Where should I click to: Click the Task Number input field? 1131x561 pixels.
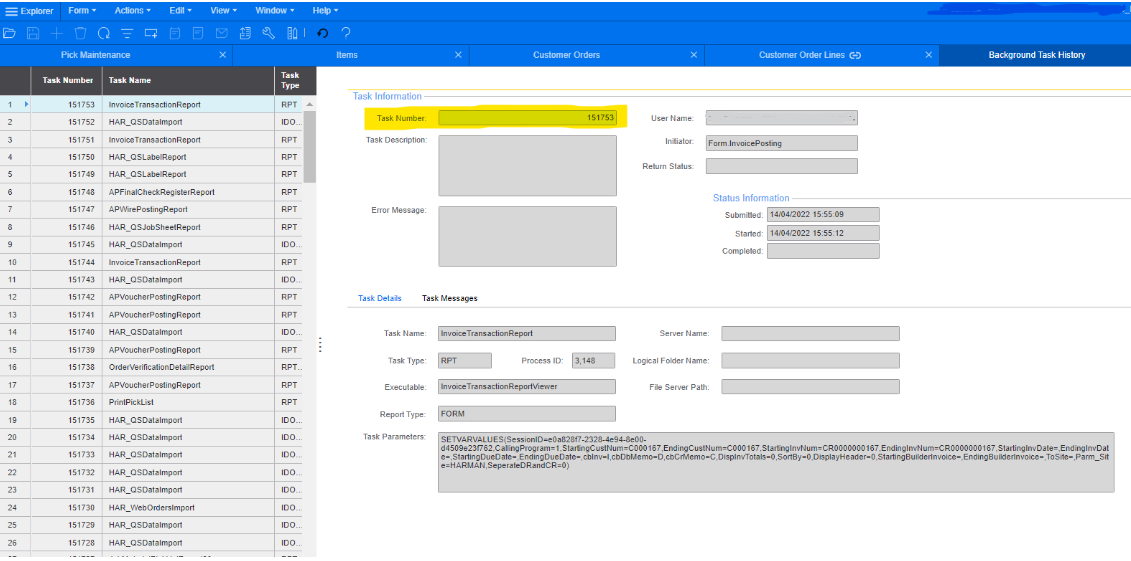528,118
